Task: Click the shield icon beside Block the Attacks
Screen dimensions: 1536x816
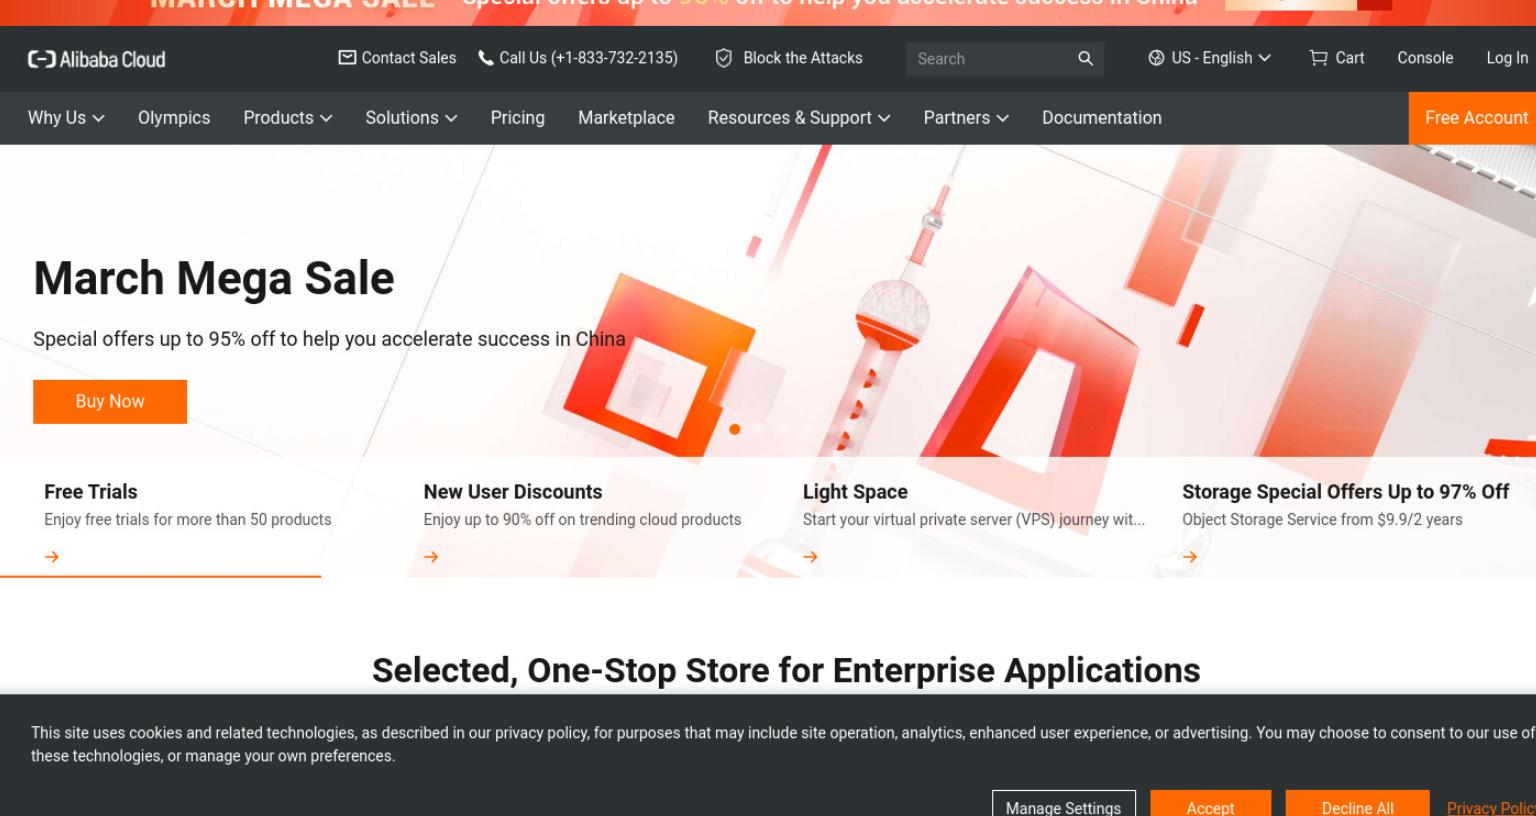Action: click(x=724, y=58)
